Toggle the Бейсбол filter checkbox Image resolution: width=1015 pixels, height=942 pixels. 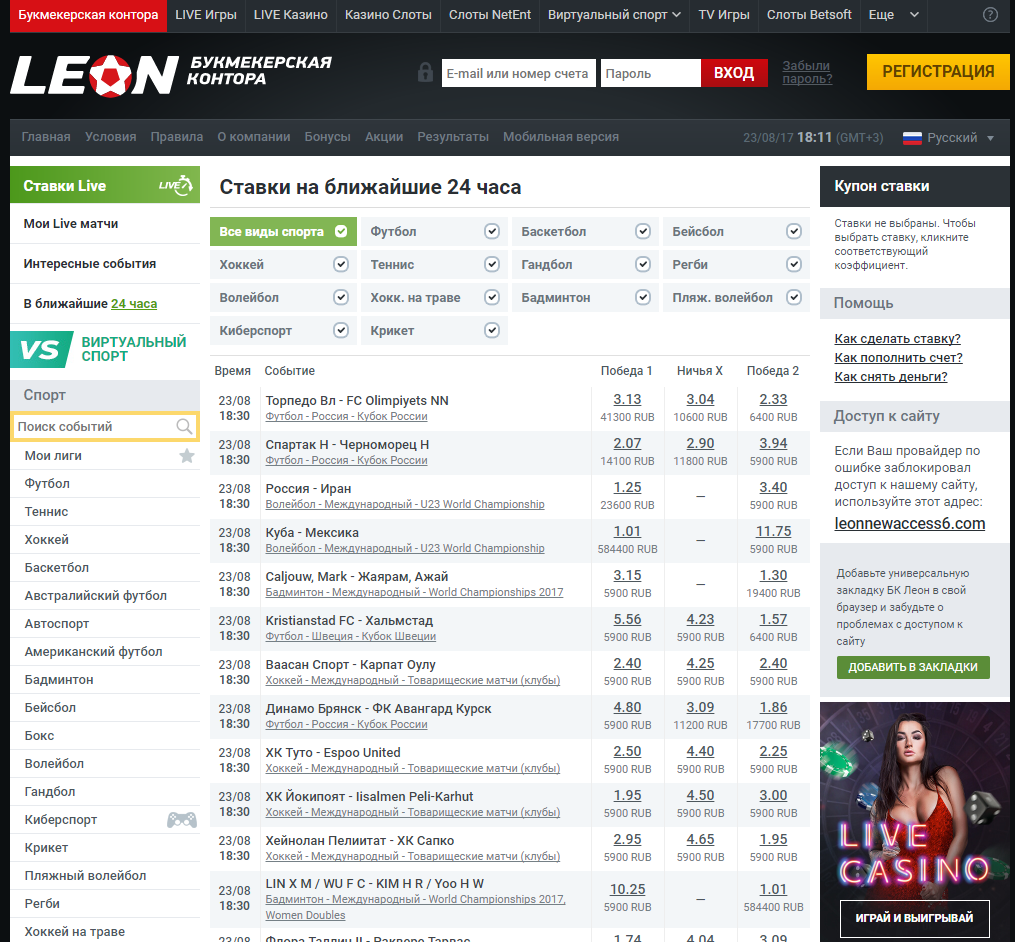click(x=794, y=231)
